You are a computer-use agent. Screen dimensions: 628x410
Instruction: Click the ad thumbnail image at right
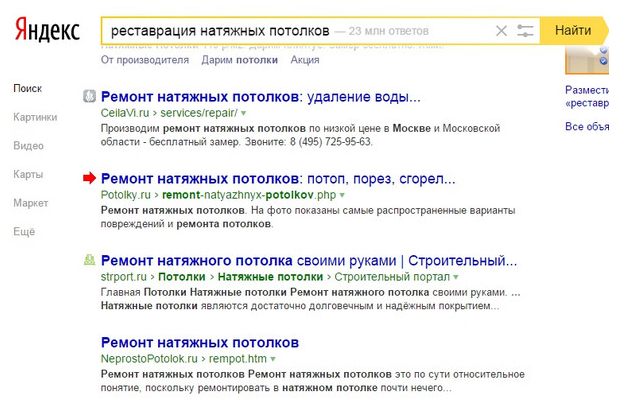(x=587, y=60)
